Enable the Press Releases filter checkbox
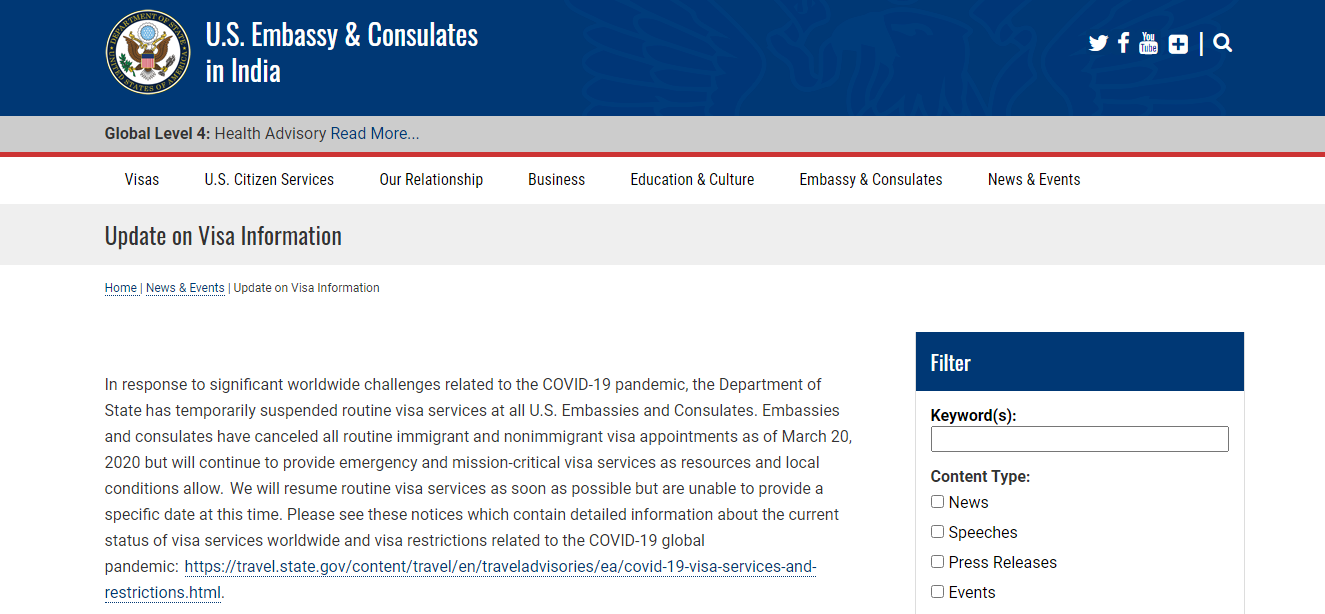Screen dimensions: 1325x614 [x=937, y=562]
